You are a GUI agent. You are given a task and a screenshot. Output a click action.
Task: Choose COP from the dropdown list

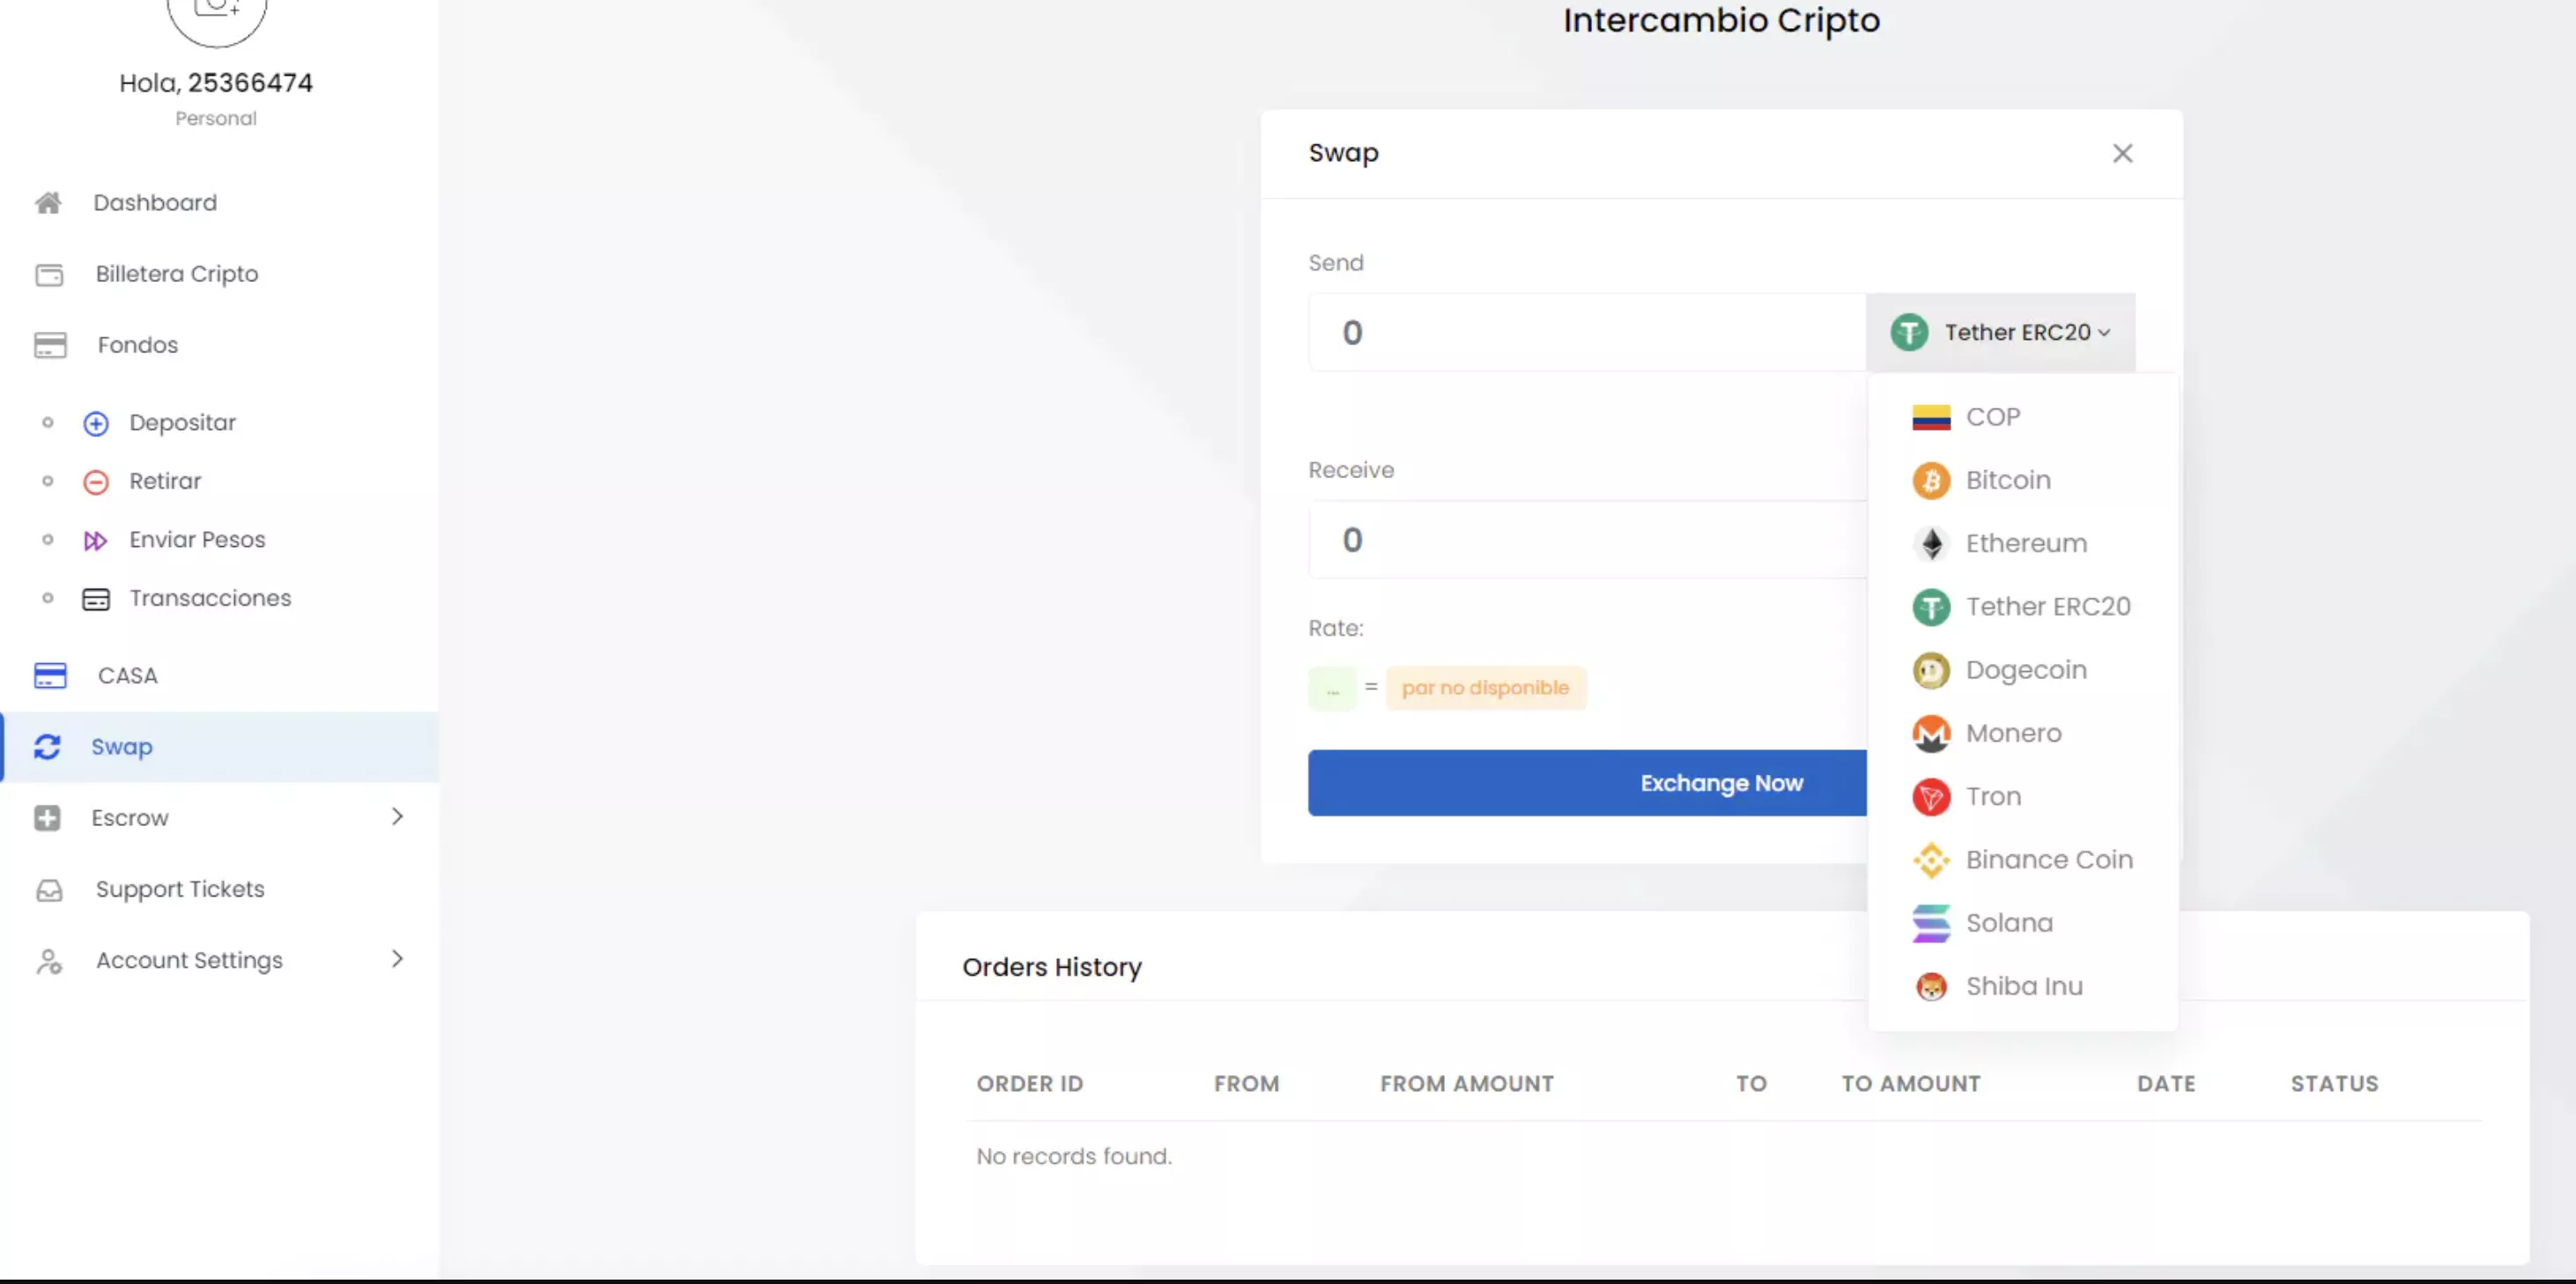point(1992,417)
